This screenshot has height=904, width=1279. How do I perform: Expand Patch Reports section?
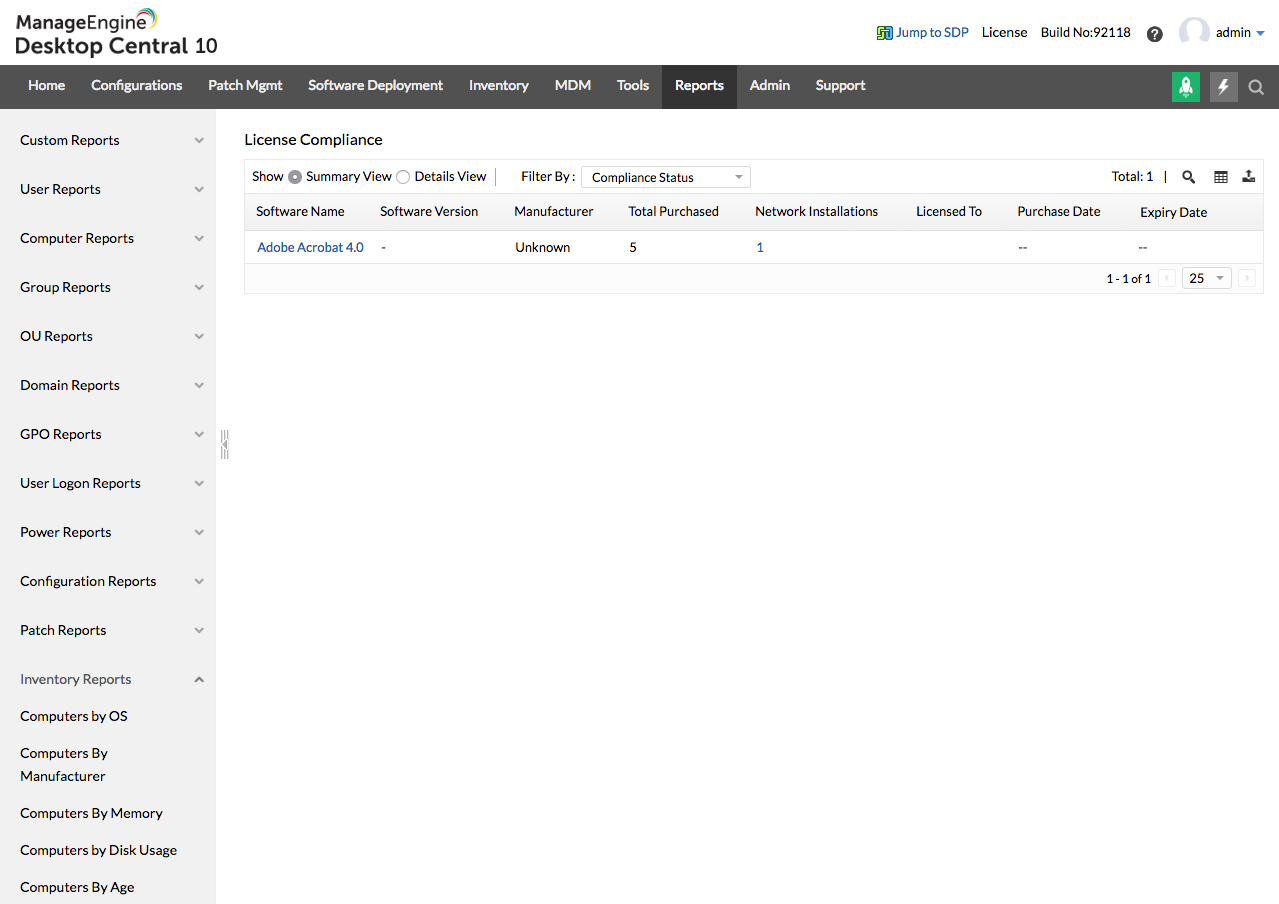point(108,630)
